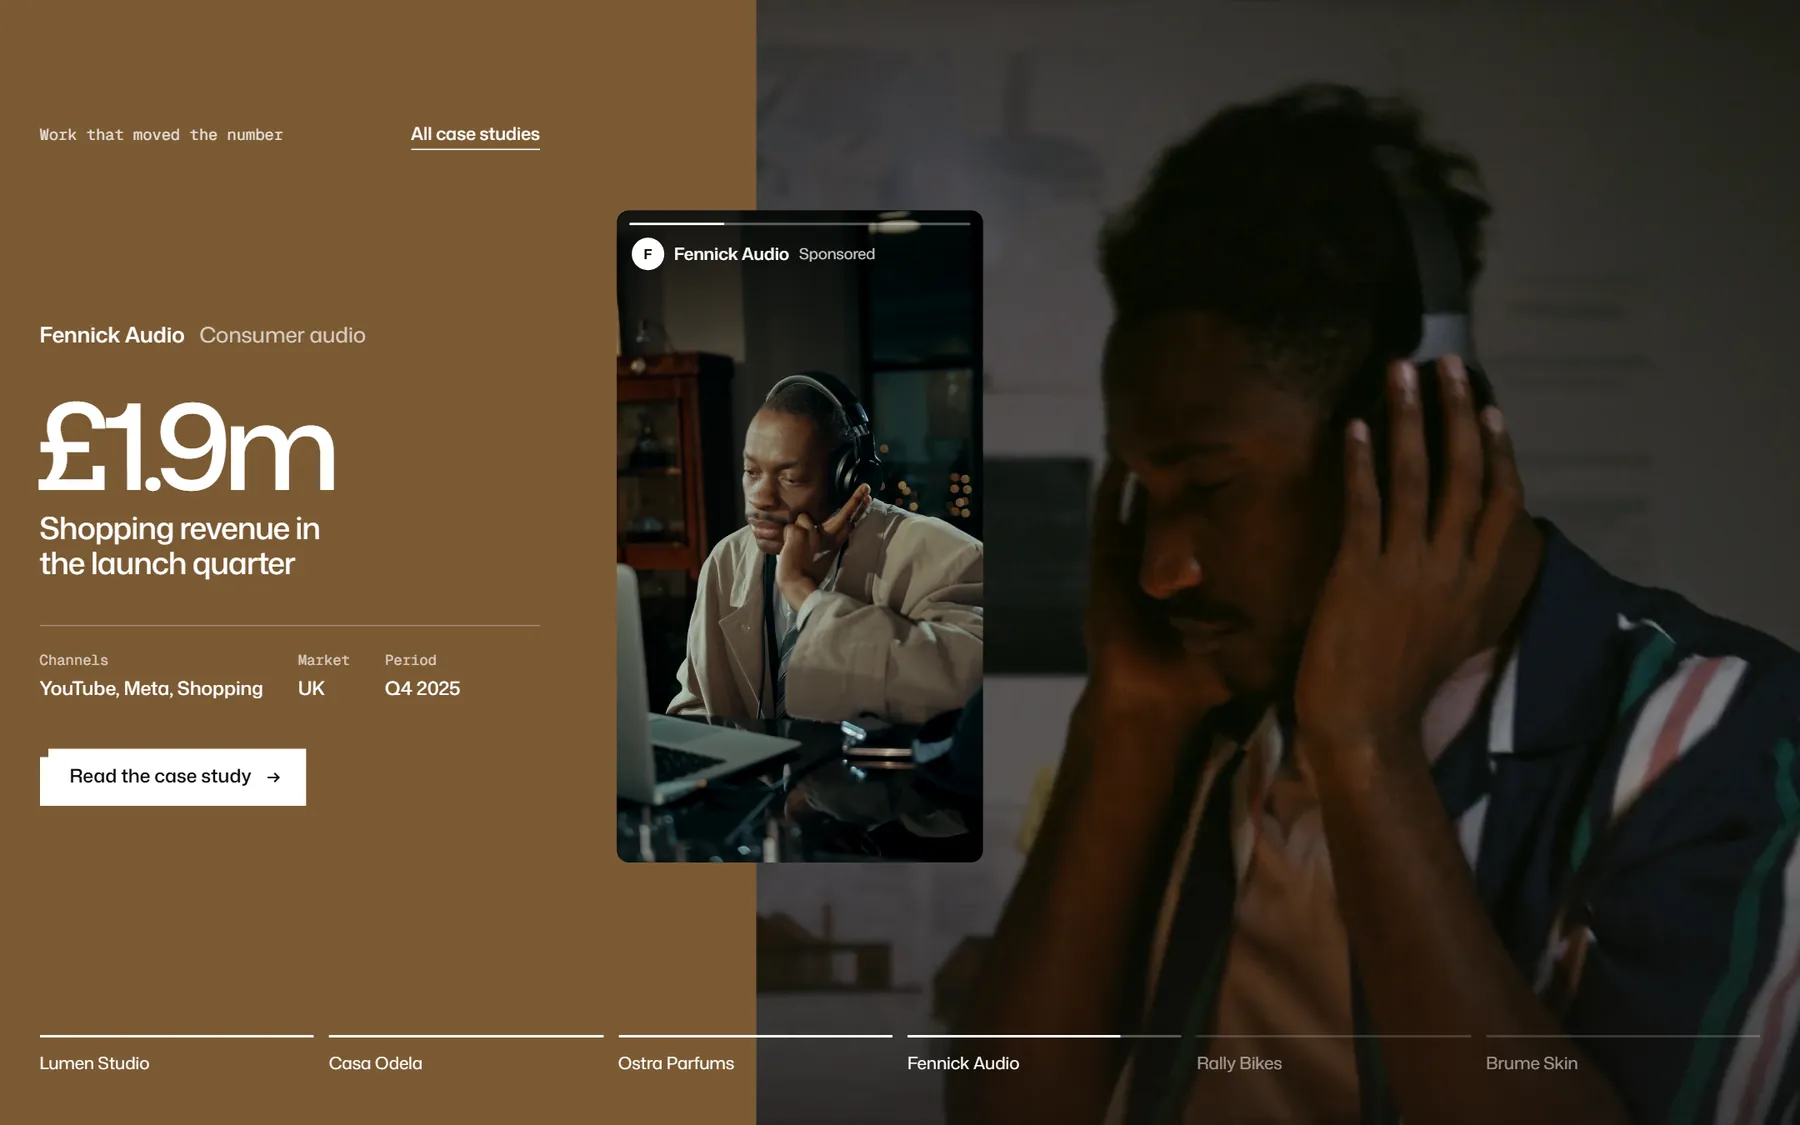Jump to the Rally Bikes tab

[1334, 1054]
